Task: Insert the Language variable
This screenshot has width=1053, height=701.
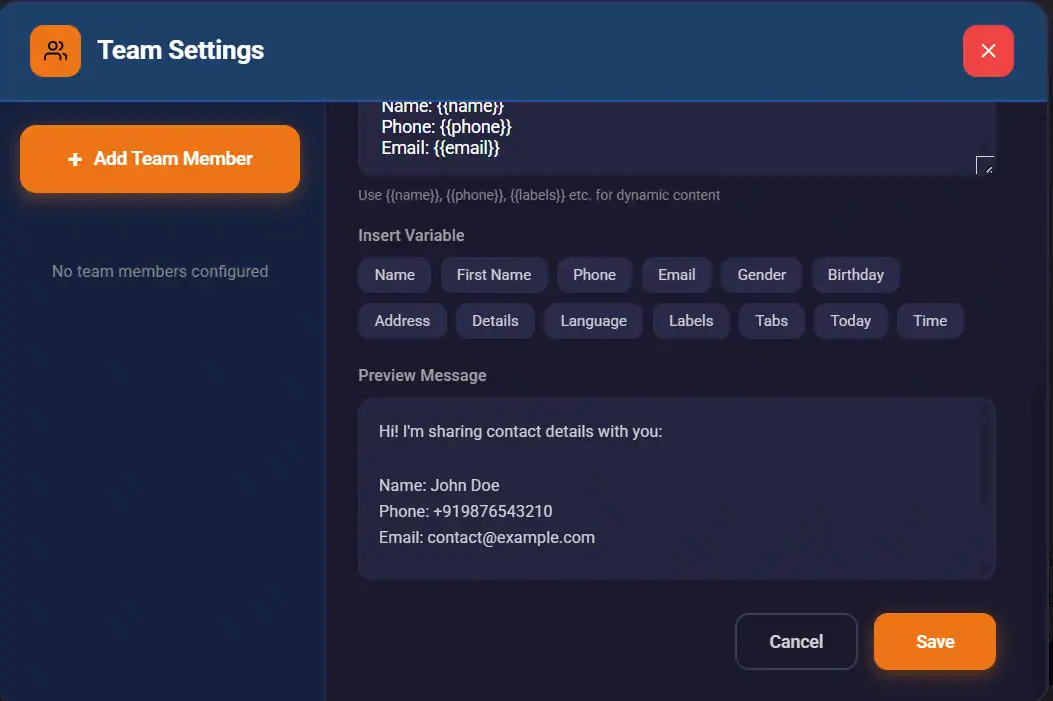Action: 593,320
